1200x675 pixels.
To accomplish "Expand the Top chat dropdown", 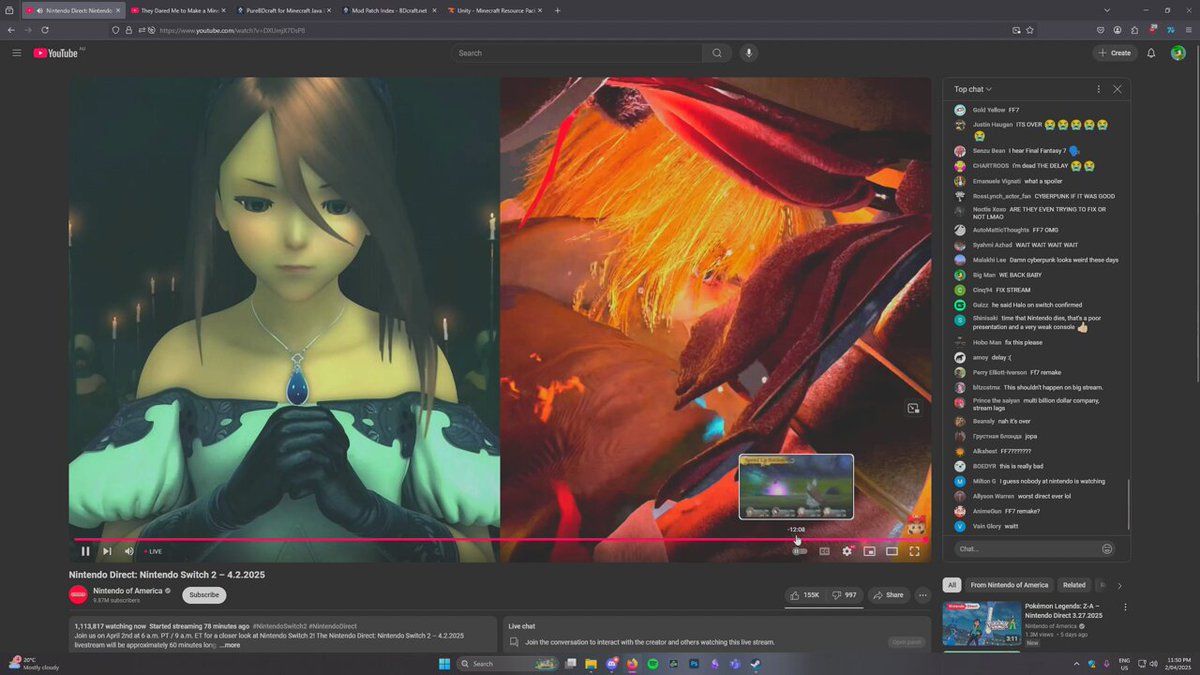I will coord(973,89).
